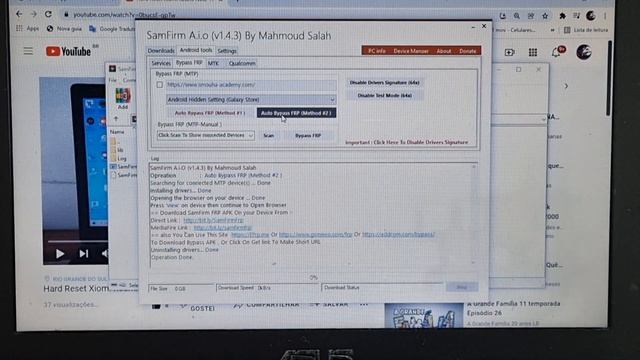Open the addrom.com bypass link
The height and width of the screenshot is (360, 640).
[x=398, y=235]
